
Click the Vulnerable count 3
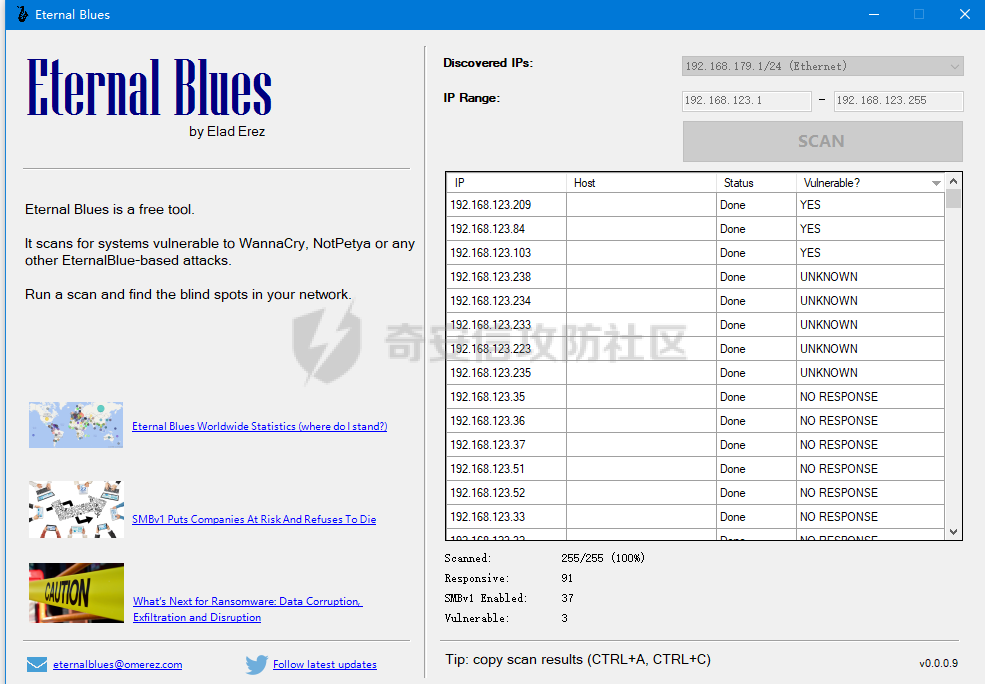pyautogui.click(x=564, y=618)
